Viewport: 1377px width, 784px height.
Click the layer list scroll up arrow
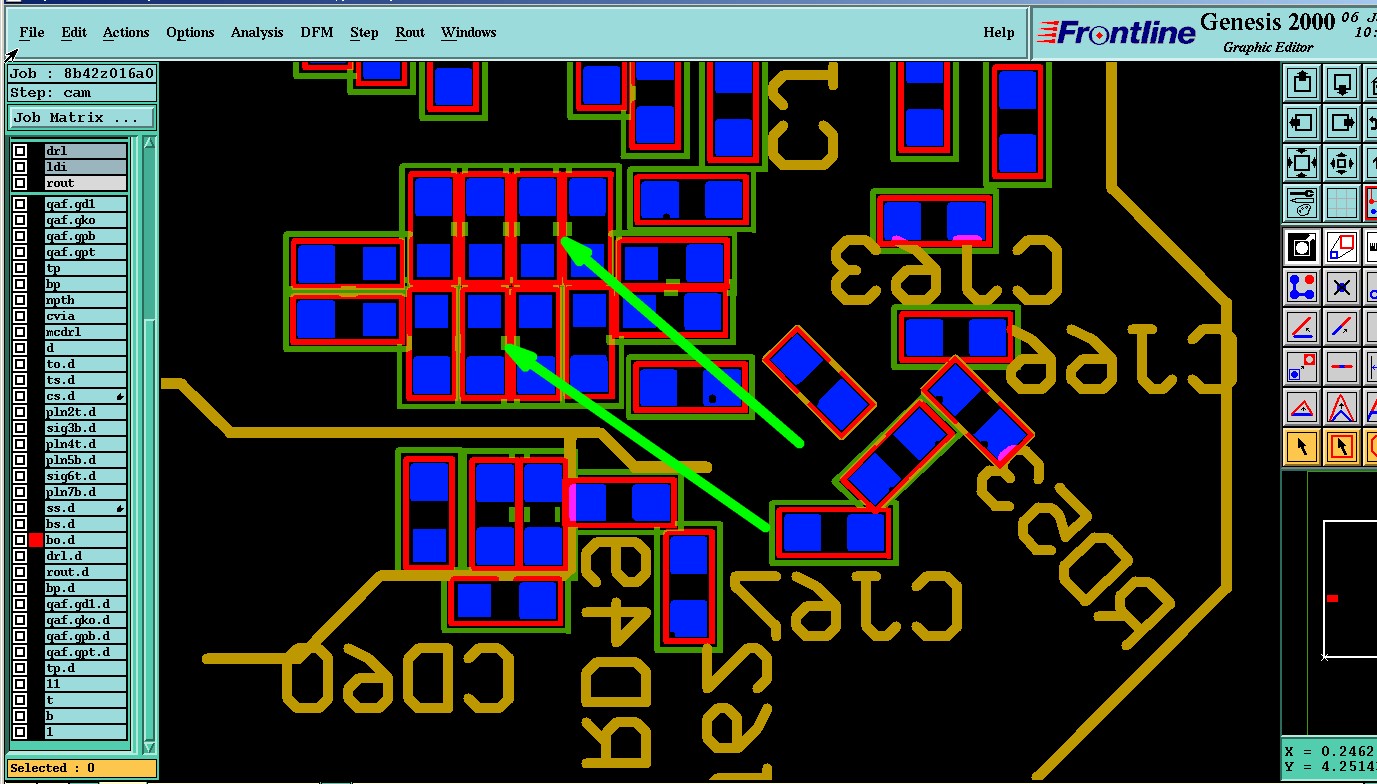(x=150, y=143)
